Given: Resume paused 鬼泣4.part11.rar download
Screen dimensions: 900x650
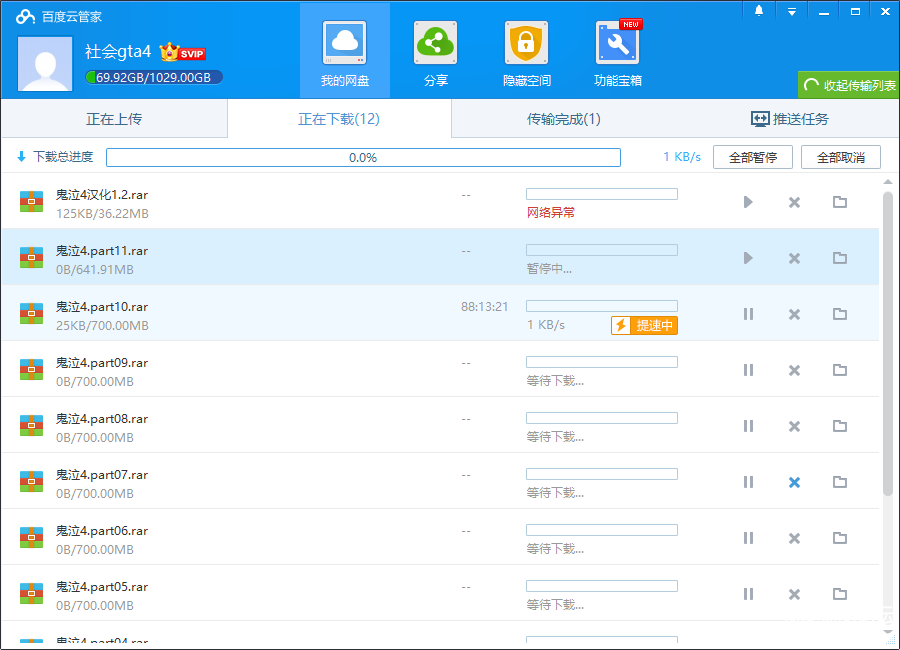Looking at the screenshot, I should [x=748, y=258].
